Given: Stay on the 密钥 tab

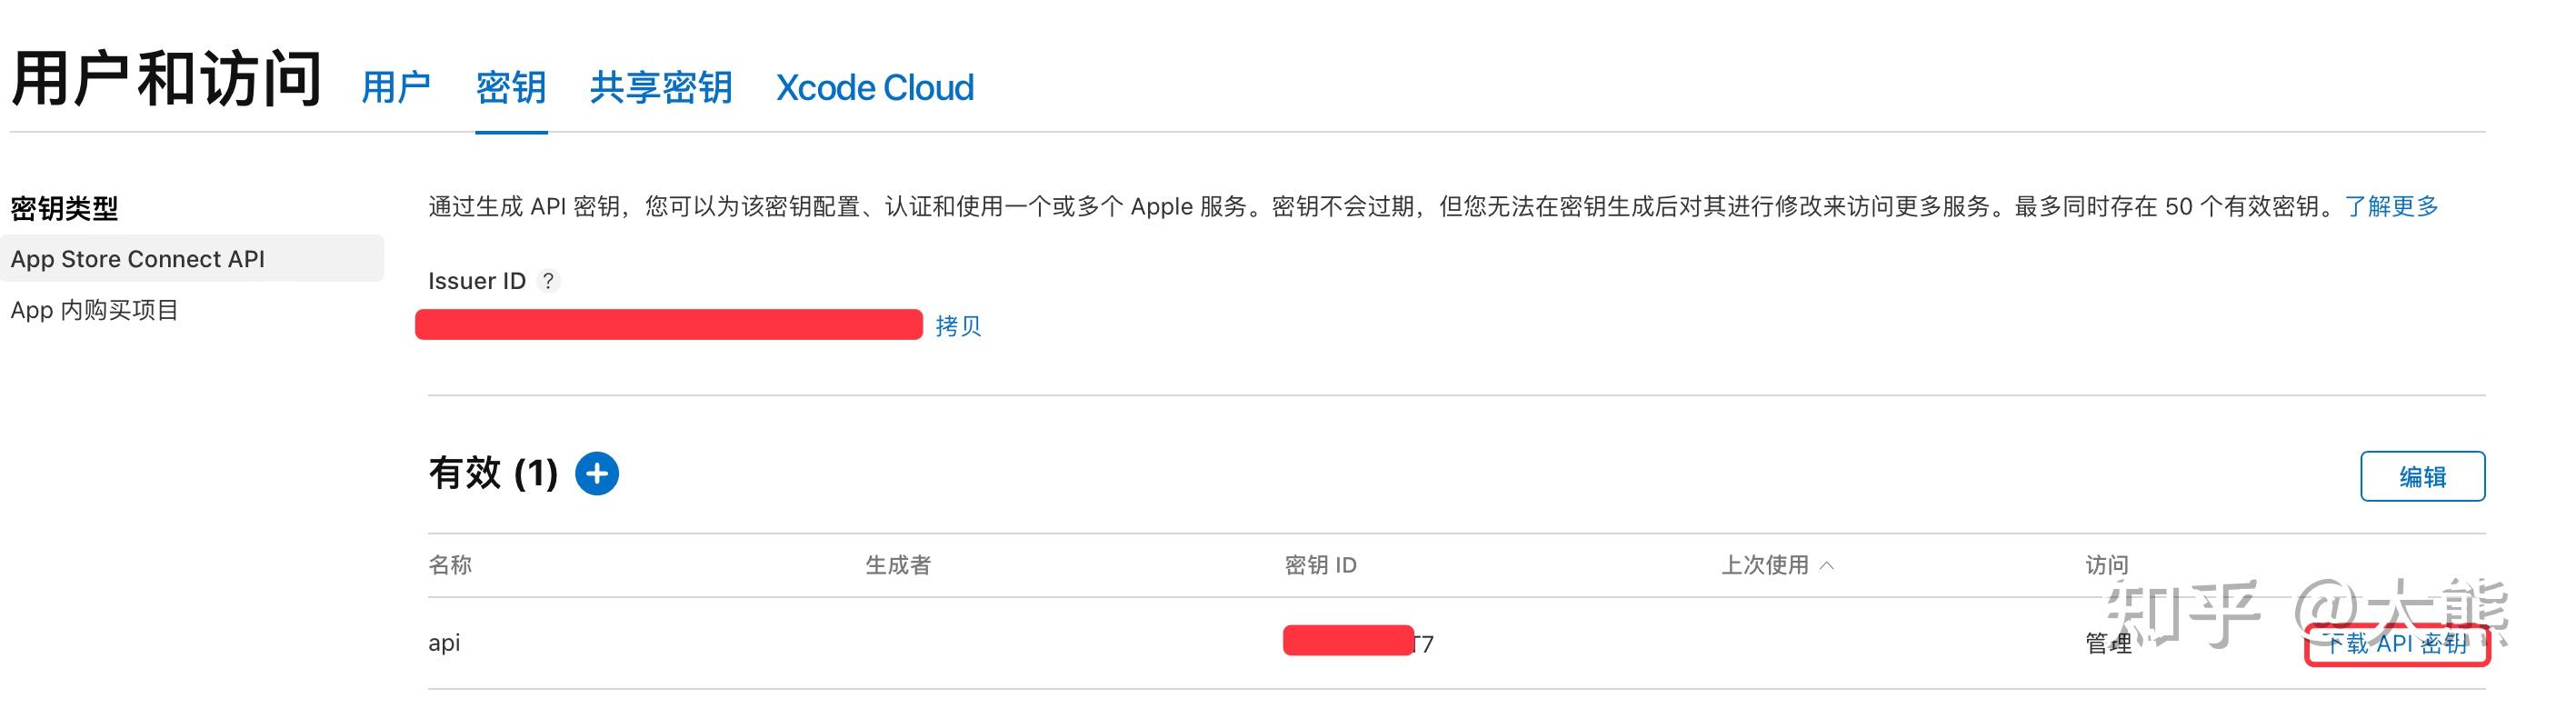Looking at the screenshot, I should pos(511,88).
